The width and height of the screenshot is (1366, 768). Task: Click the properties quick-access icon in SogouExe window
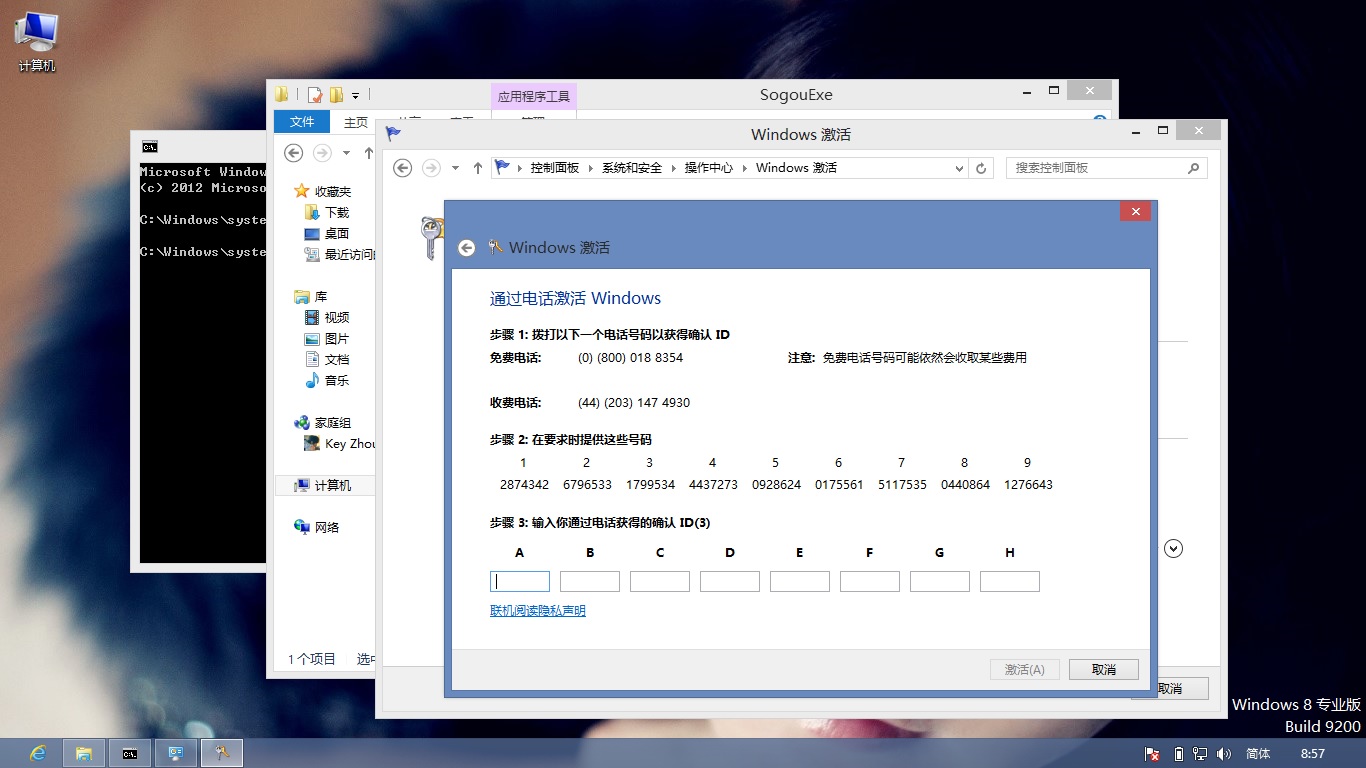click(x=315, y=95)
